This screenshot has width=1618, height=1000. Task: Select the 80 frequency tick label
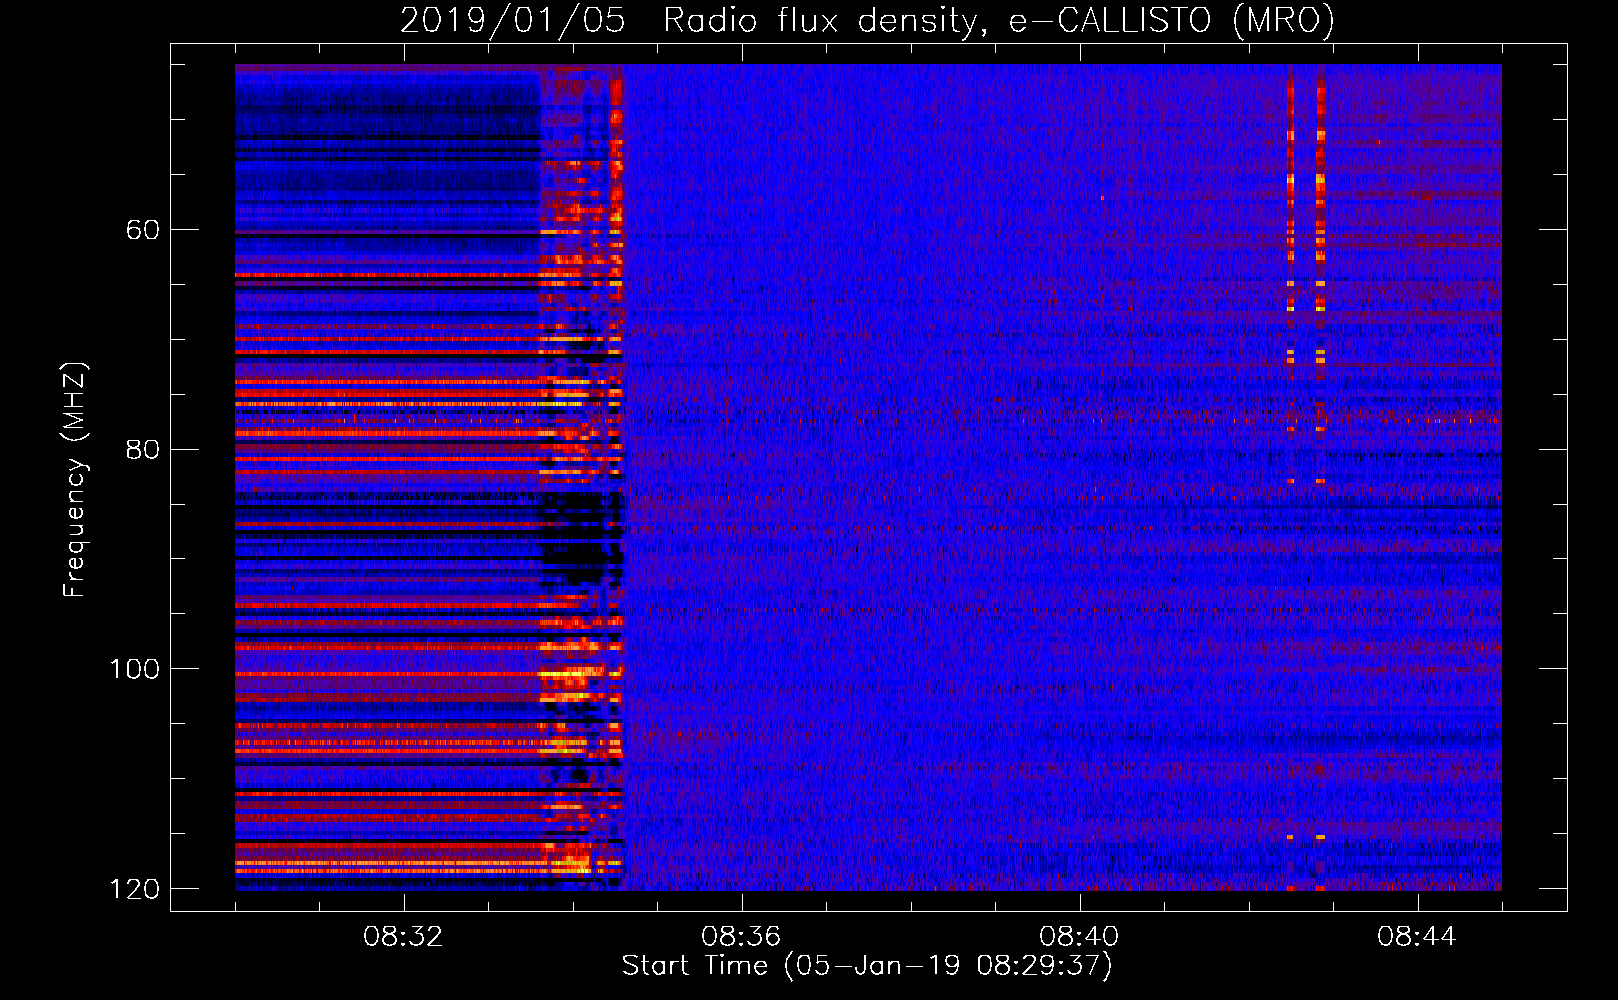(x=142, y=449)
